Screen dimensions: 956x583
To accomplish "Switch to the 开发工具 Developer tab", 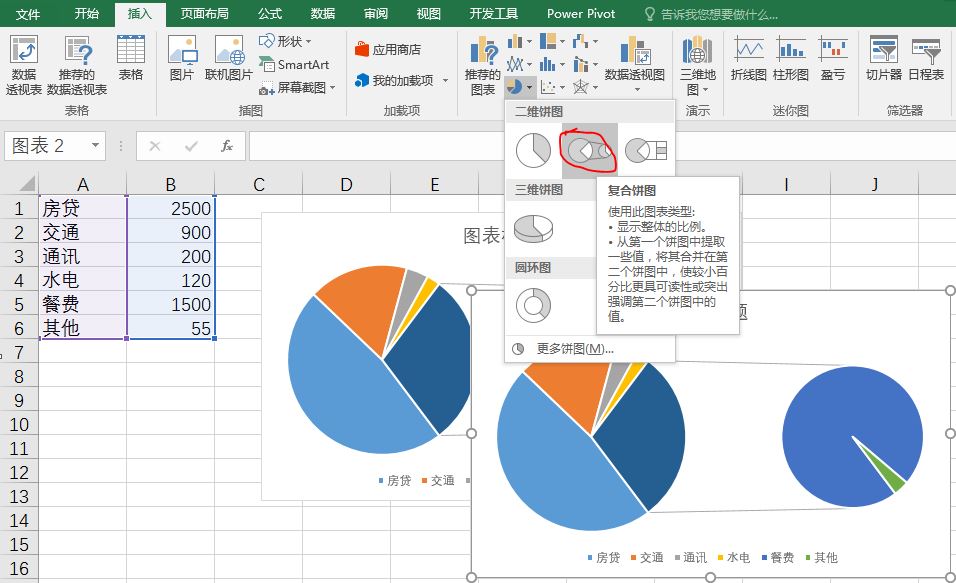I will click(x=493, y=14).
